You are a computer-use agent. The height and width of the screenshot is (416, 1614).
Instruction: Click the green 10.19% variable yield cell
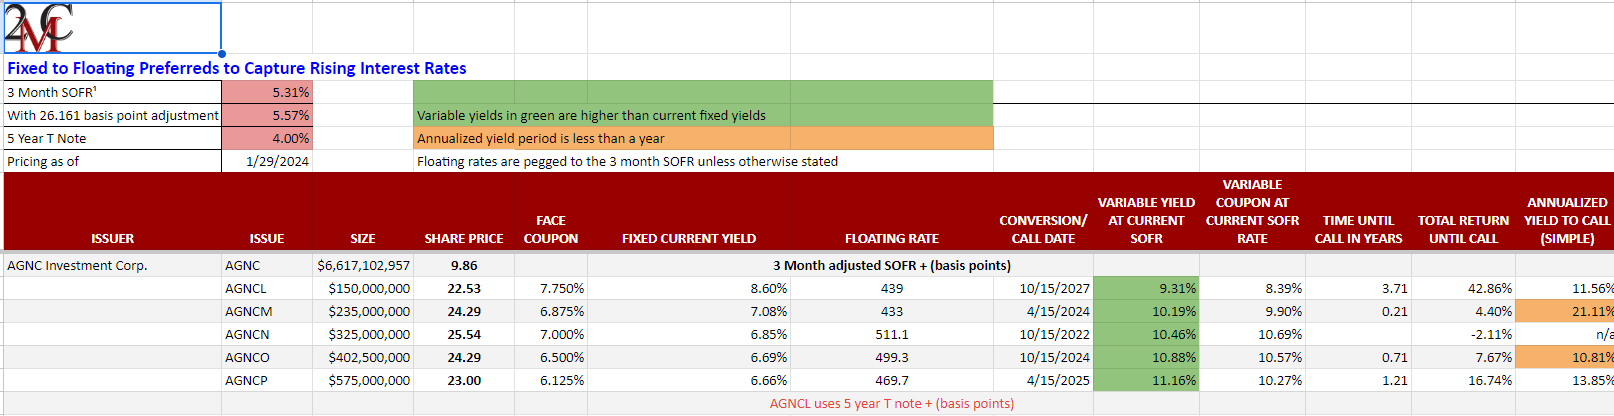(1146, 311)
